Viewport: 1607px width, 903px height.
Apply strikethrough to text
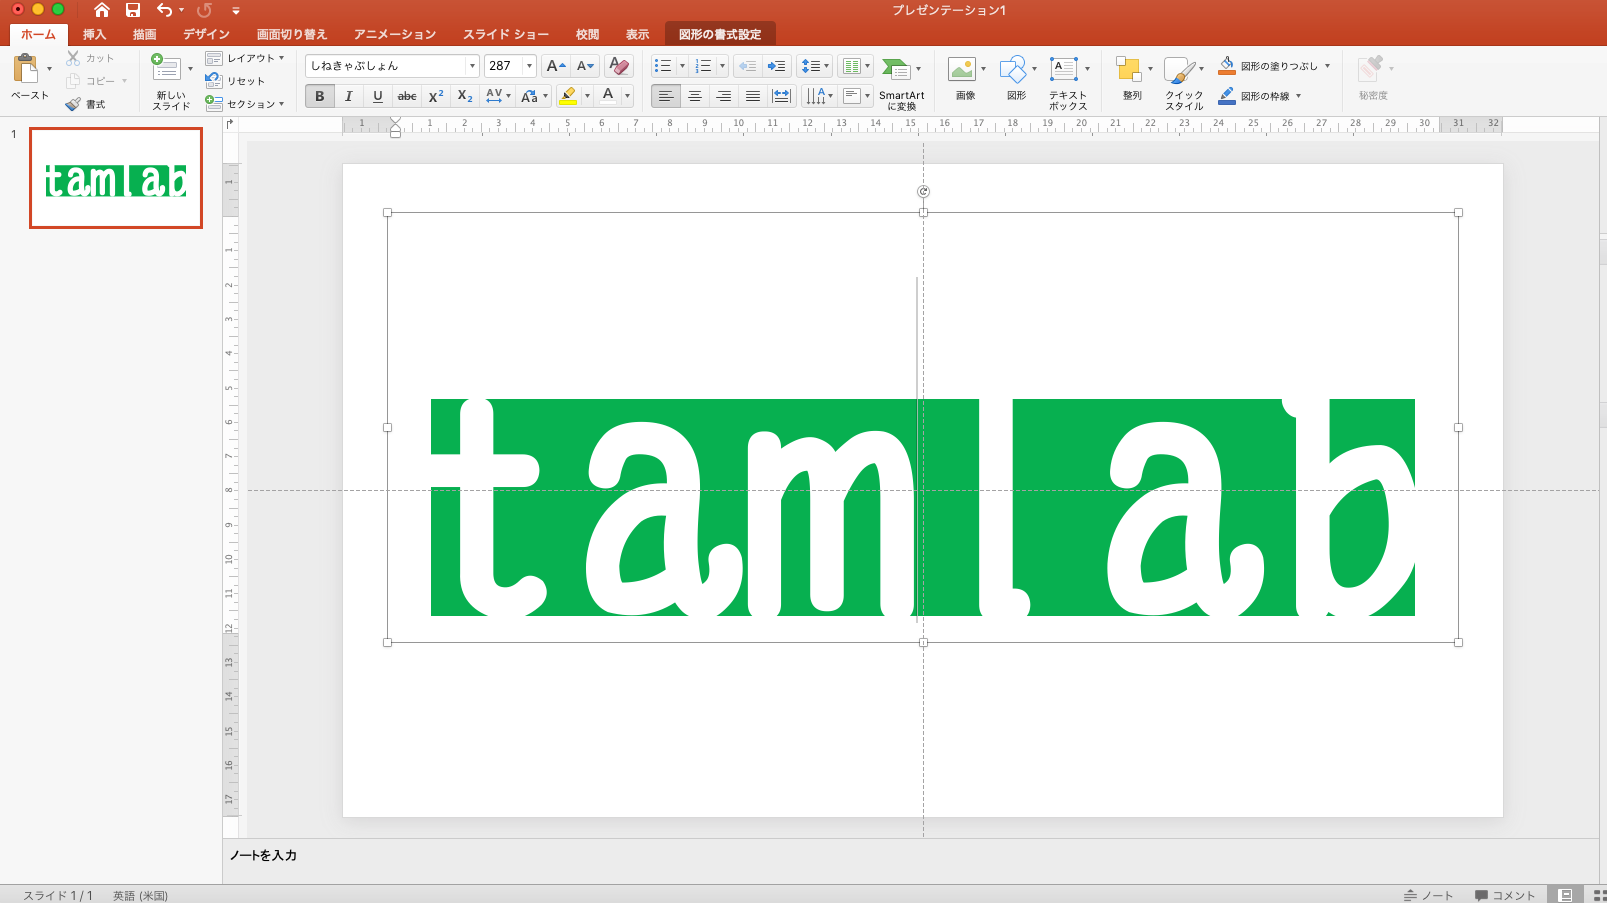click(x=407, y=96)
